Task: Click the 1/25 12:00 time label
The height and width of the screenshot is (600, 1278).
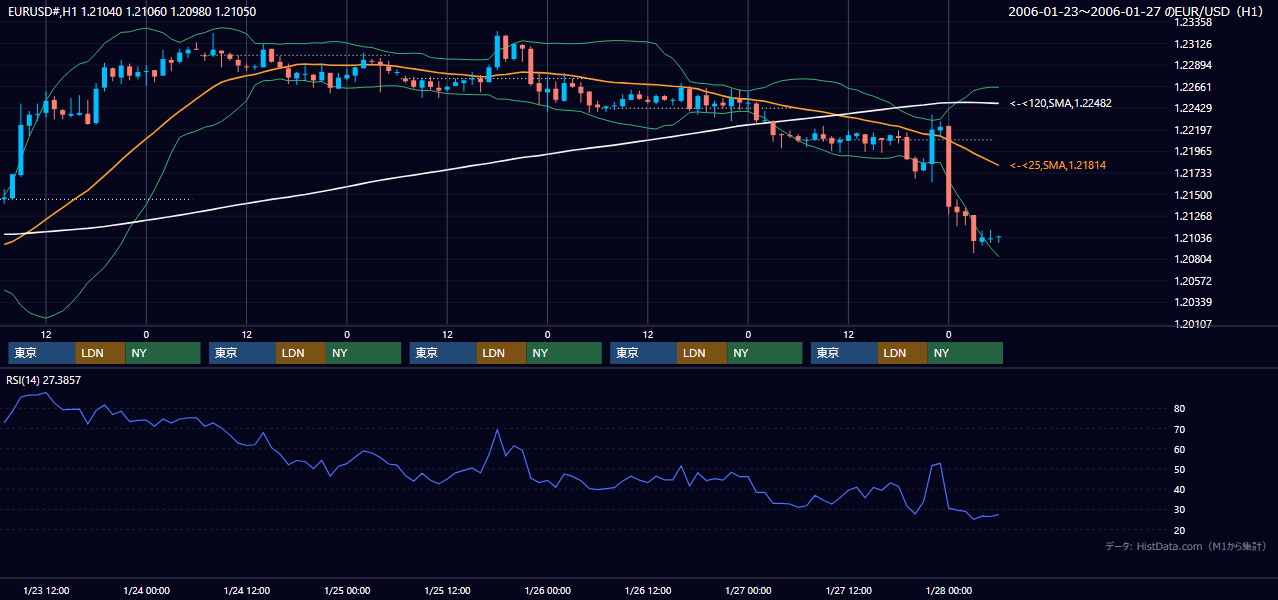Action: [447, 591]
